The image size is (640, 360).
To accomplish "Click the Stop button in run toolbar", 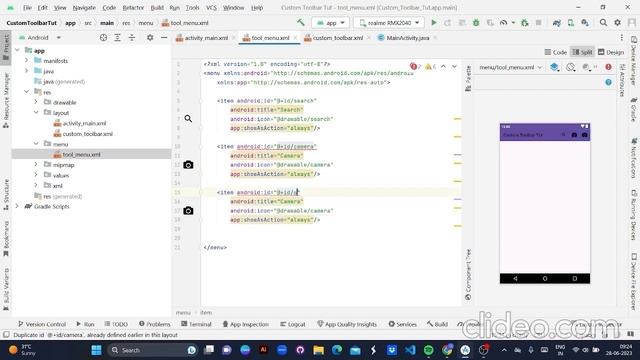I will [539, 23].
